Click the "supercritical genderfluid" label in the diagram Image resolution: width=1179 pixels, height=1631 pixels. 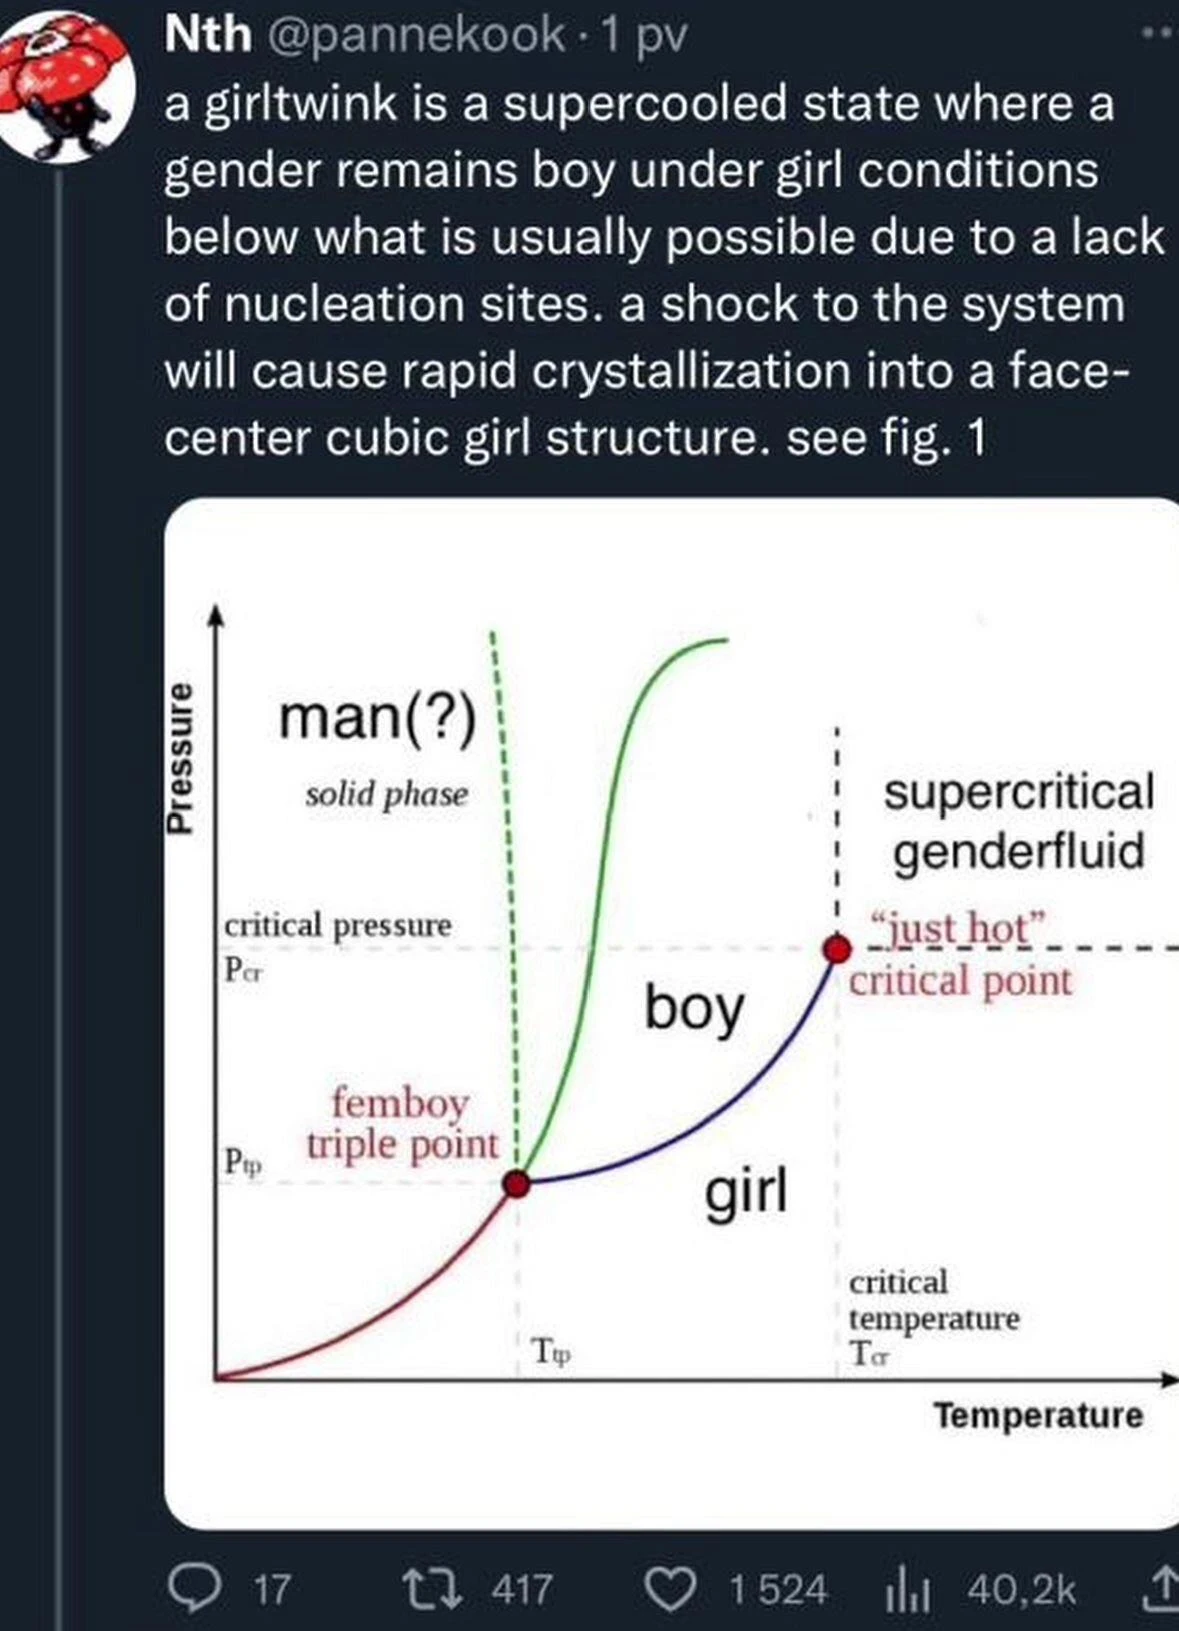[x=1018, y=821]
